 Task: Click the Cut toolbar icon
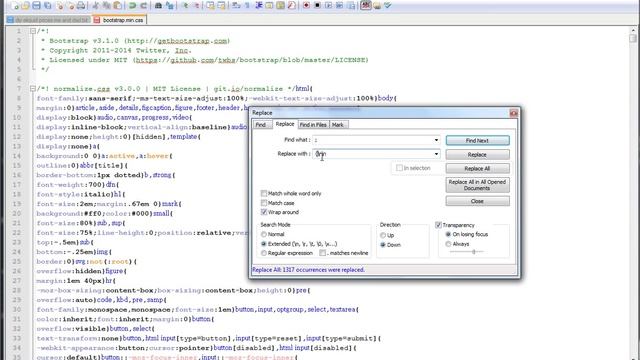tap(96, 5)
